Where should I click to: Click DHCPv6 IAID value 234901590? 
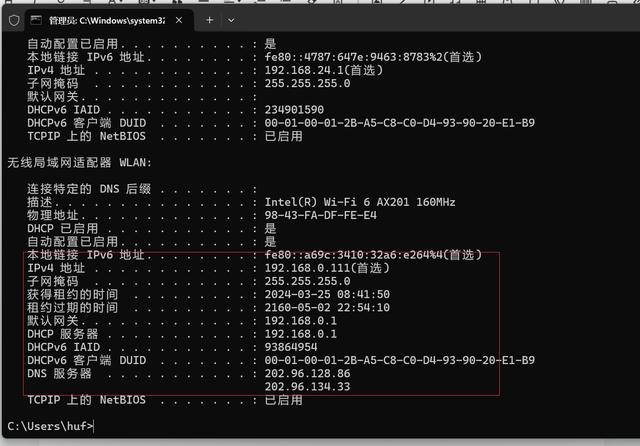coord(294,110)
